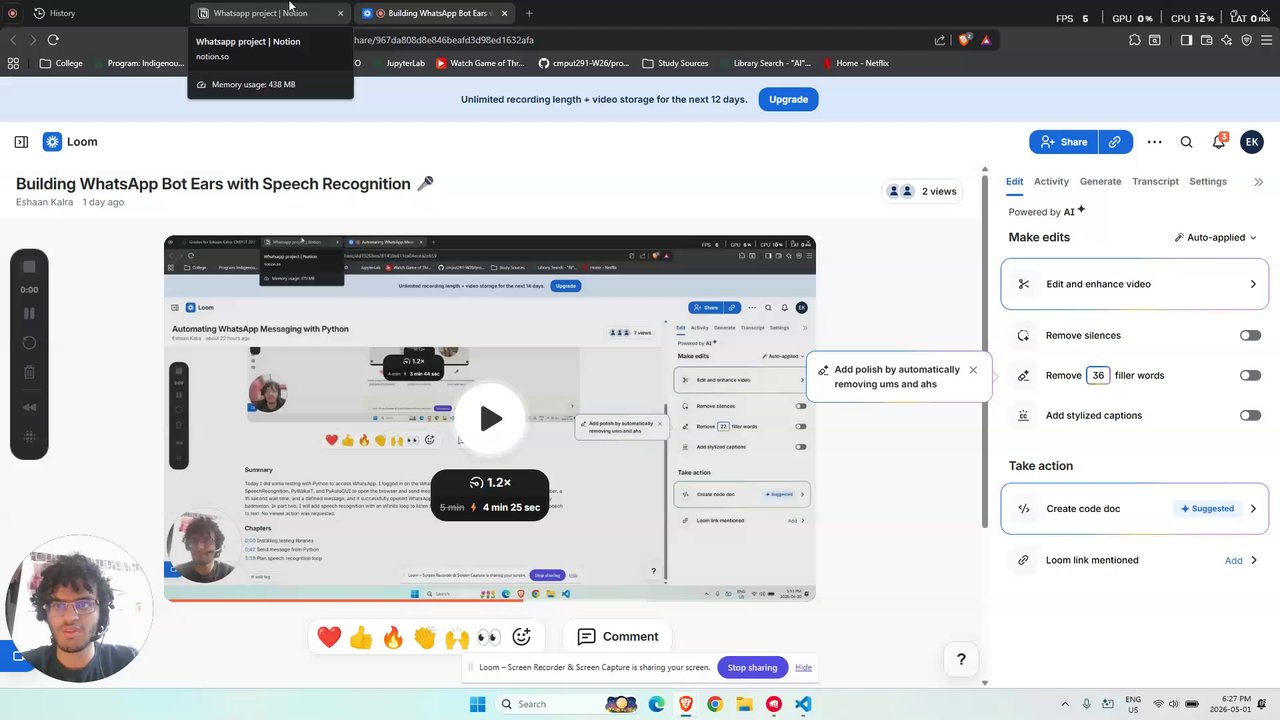Toggle Remove silences switch
Screen dimensions: 1280x720
[1250, 336]
